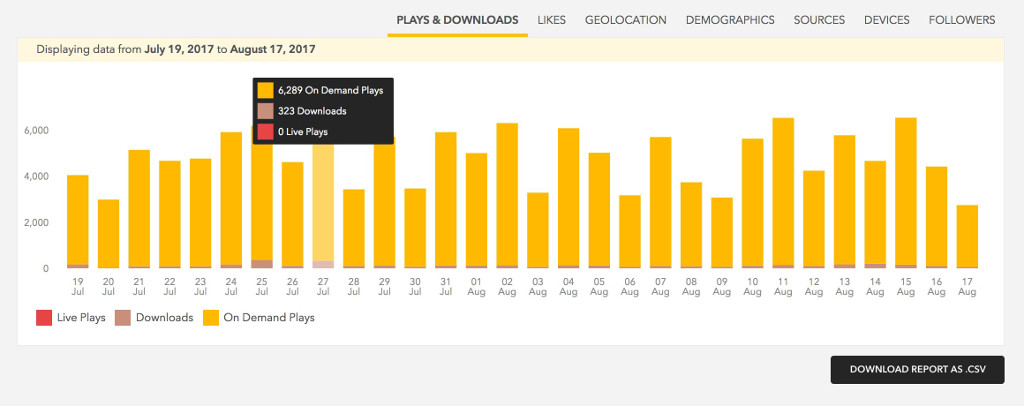Select the 20 Jul bar

tap(108, 233)
